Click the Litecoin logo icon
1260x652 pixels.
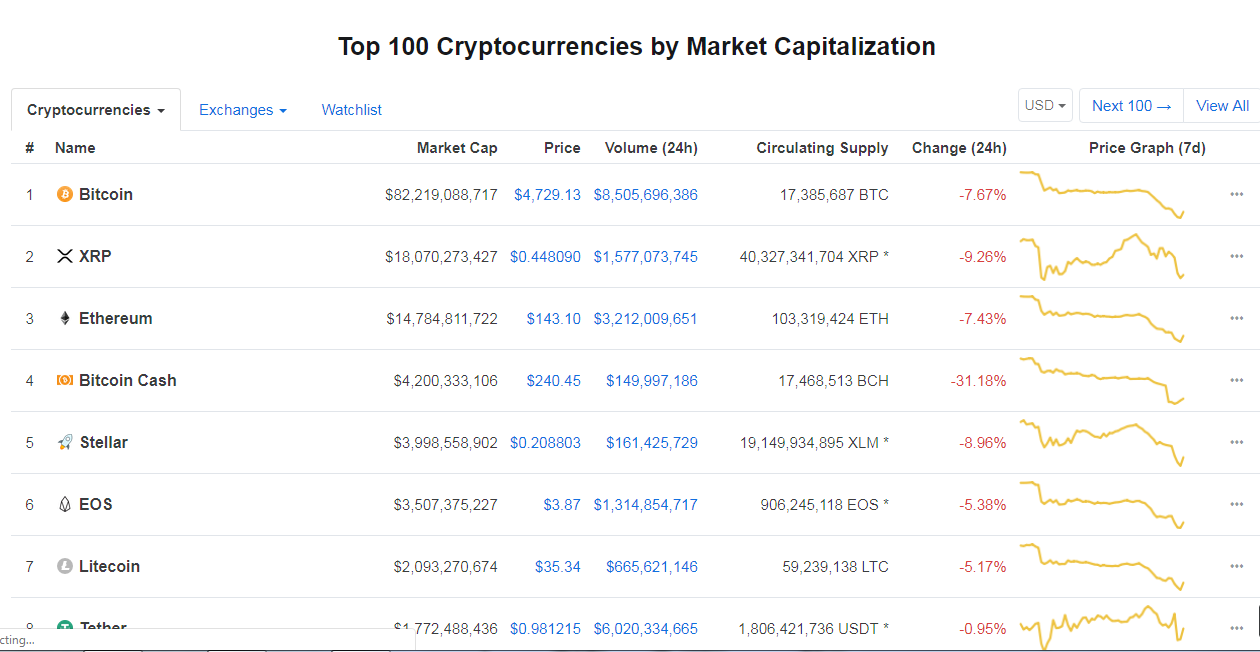(x=65, y=566)
